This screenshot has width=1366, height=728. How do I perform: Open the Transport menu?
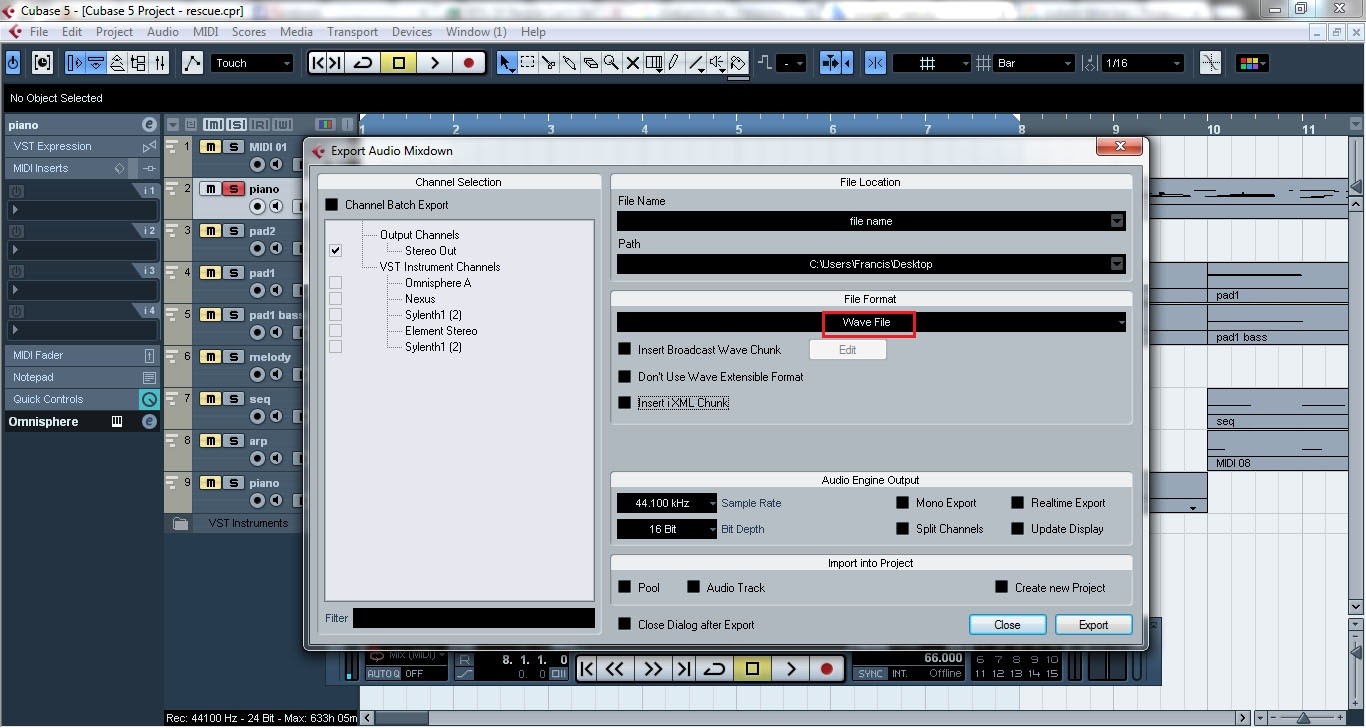point(352,31)
